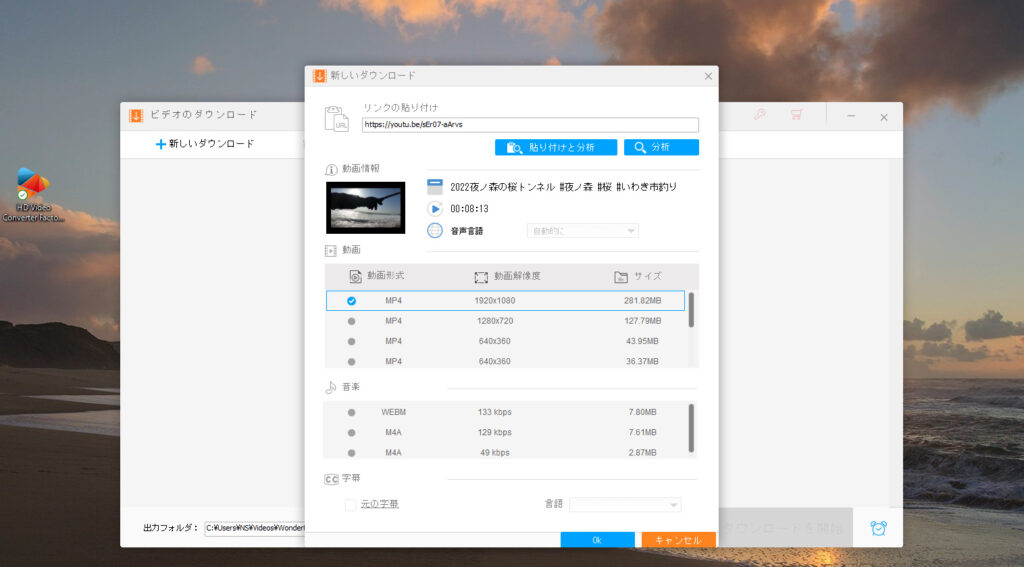The width and height of the screenshot is (1024, 567).
Task: Click the plus icon for 新しいダウンロード
Action: click(x=160, y=144)
